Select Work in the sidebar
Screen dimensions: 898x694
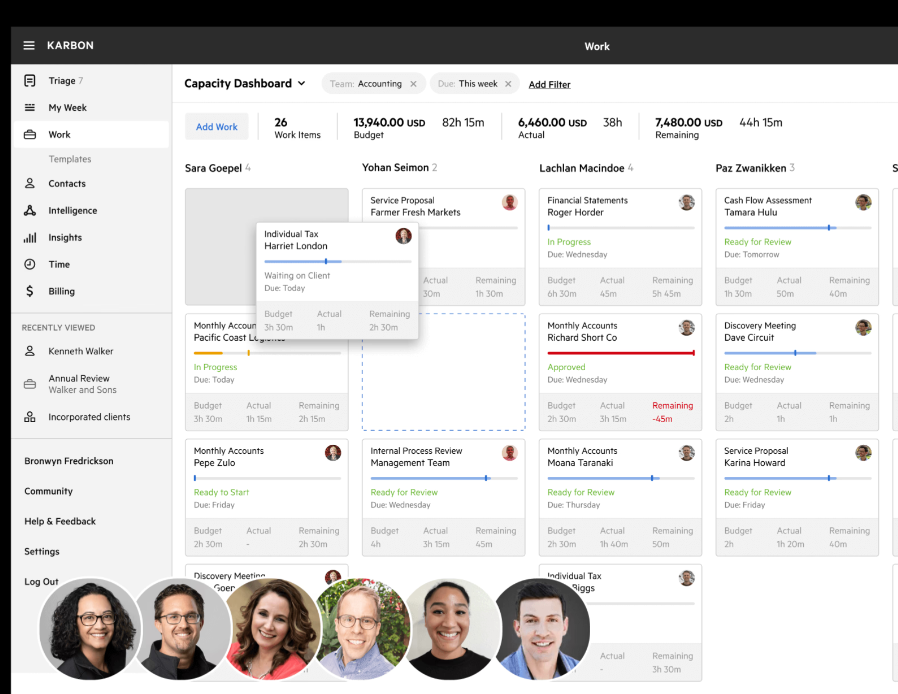[x=60, y=135]
